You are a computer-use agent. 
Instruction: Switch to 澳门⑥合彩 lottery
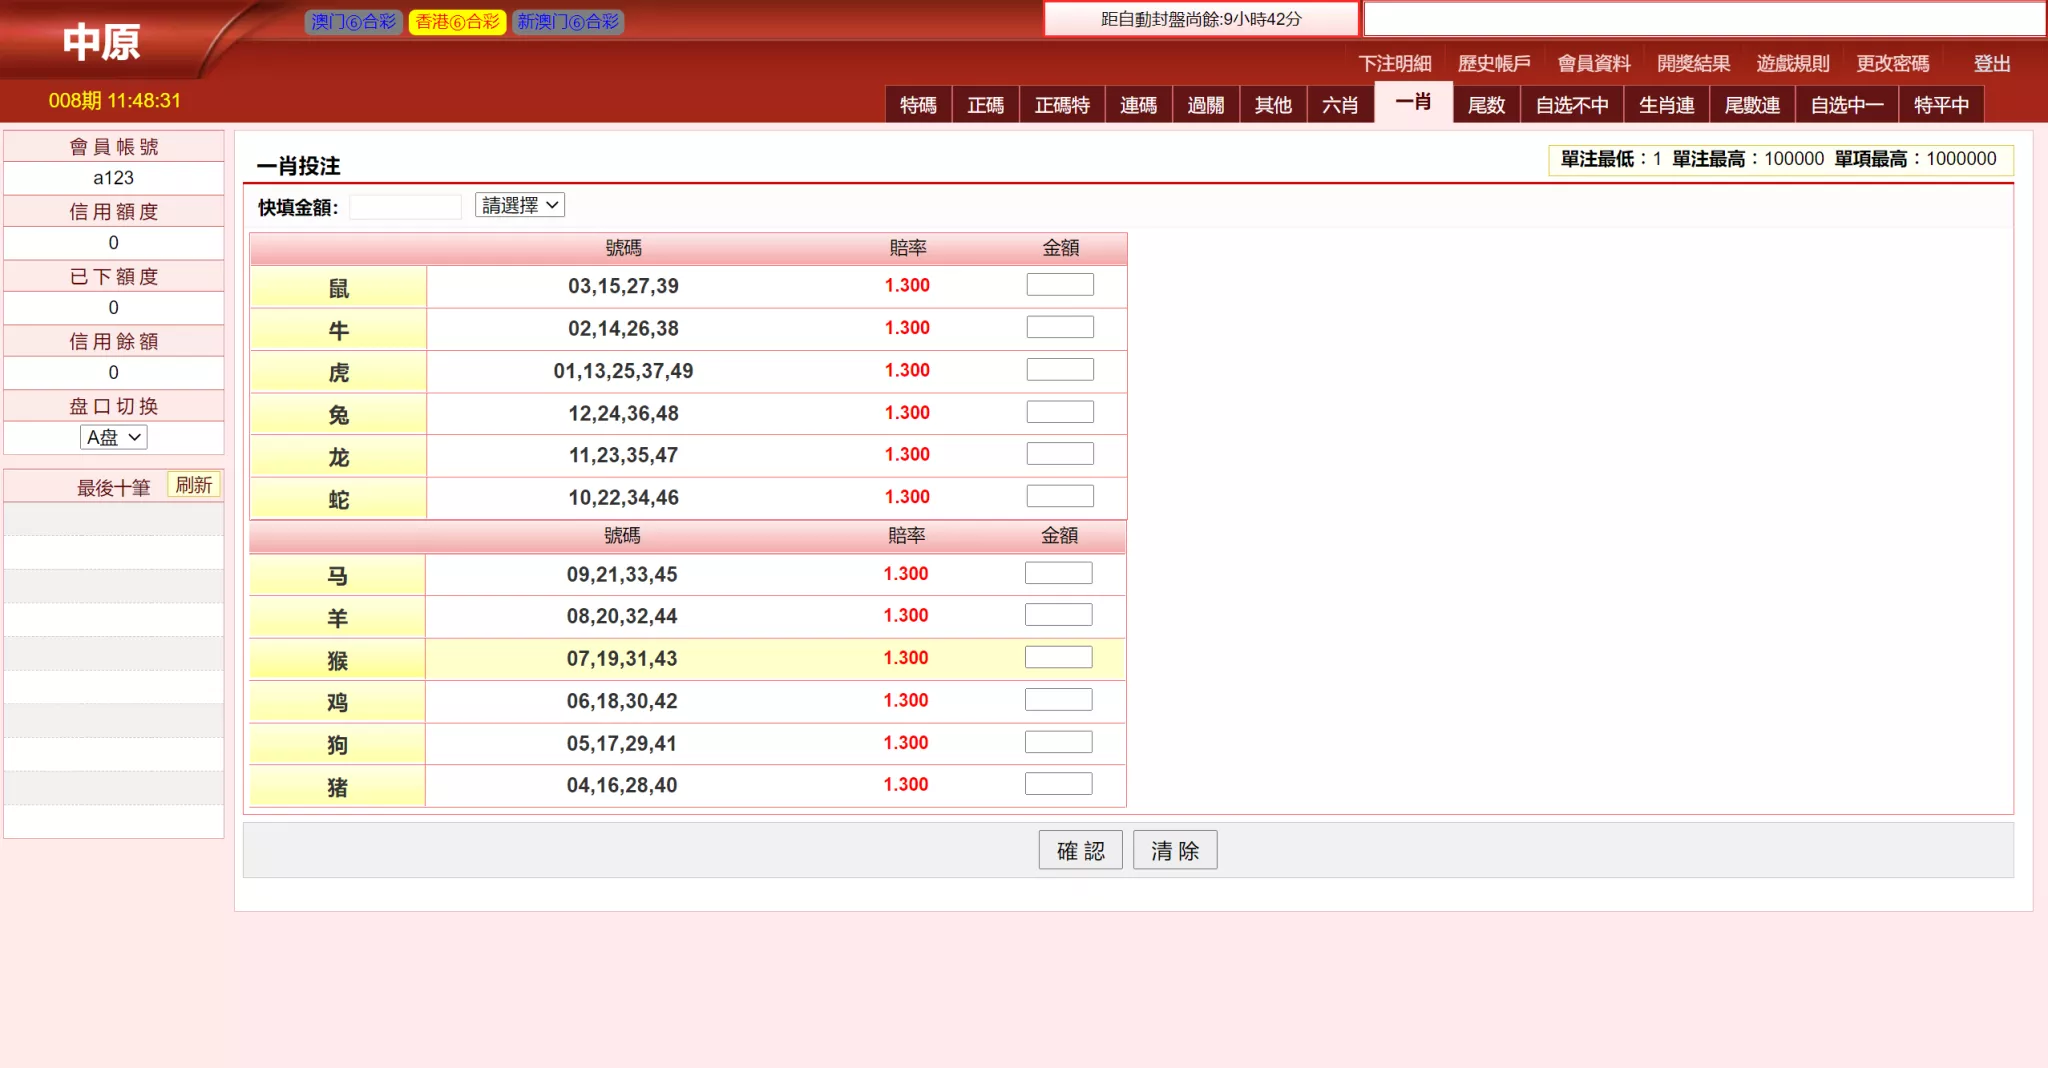point(354,21)
